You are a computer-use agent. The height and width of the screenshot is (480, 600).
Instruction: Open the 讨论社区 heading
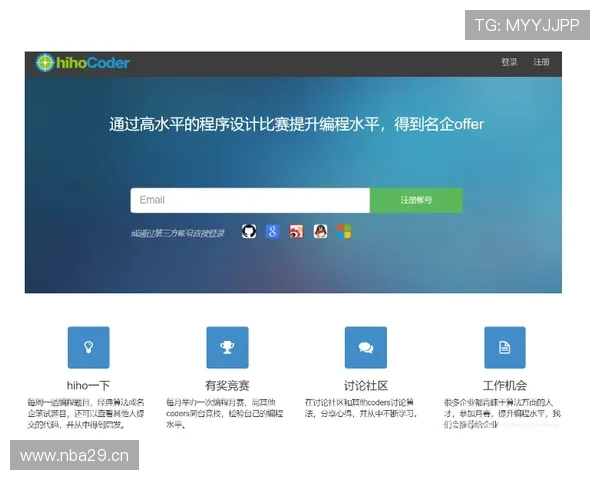pos(366,385)
